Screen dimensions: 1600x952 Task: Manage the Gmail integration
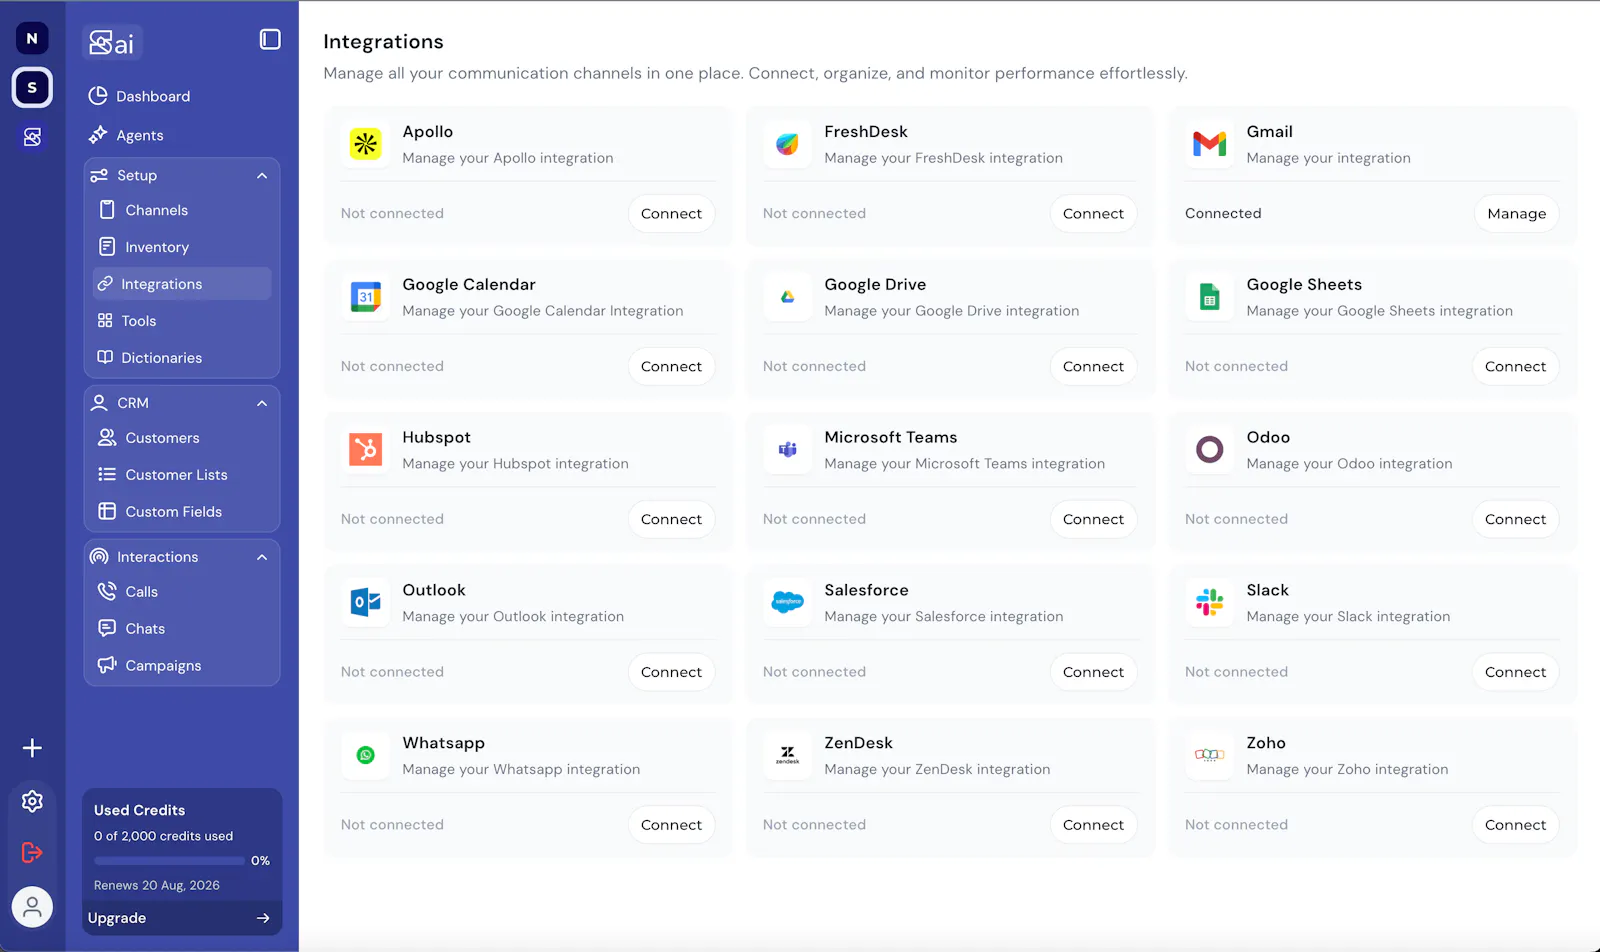(1516, 213)
